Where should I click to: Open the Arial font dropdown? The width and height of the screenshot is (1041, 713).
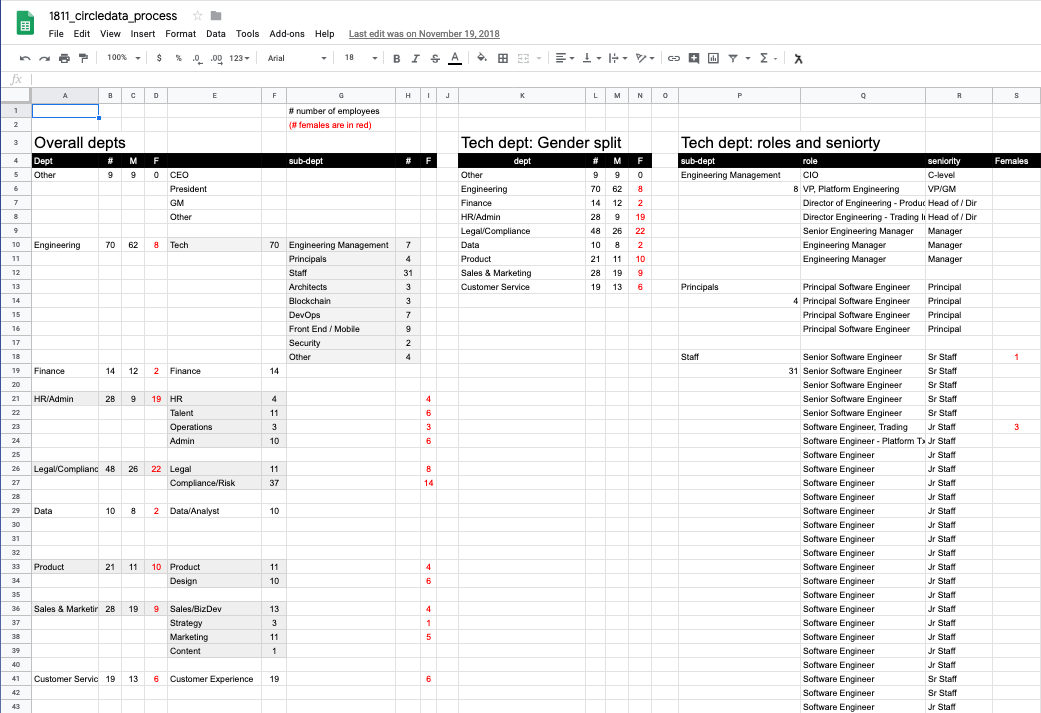click(297, 58)
